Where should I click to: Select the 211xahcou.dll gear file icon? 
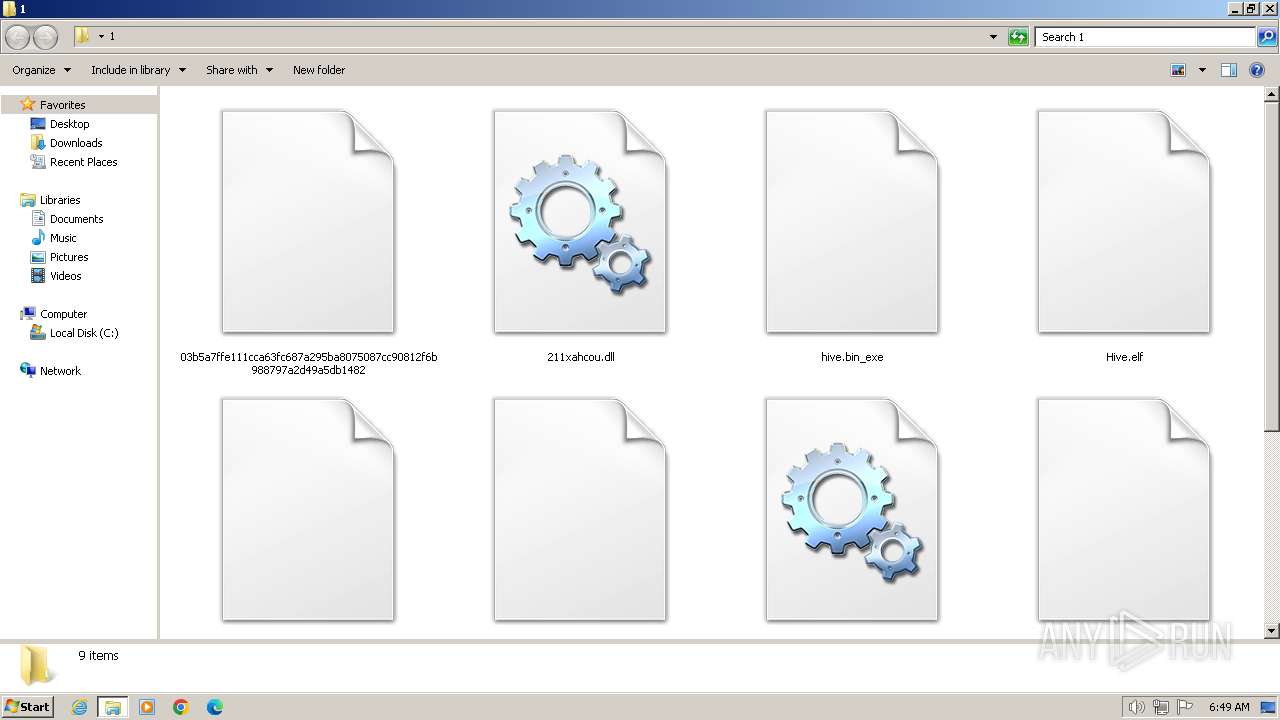coord(580,222)
